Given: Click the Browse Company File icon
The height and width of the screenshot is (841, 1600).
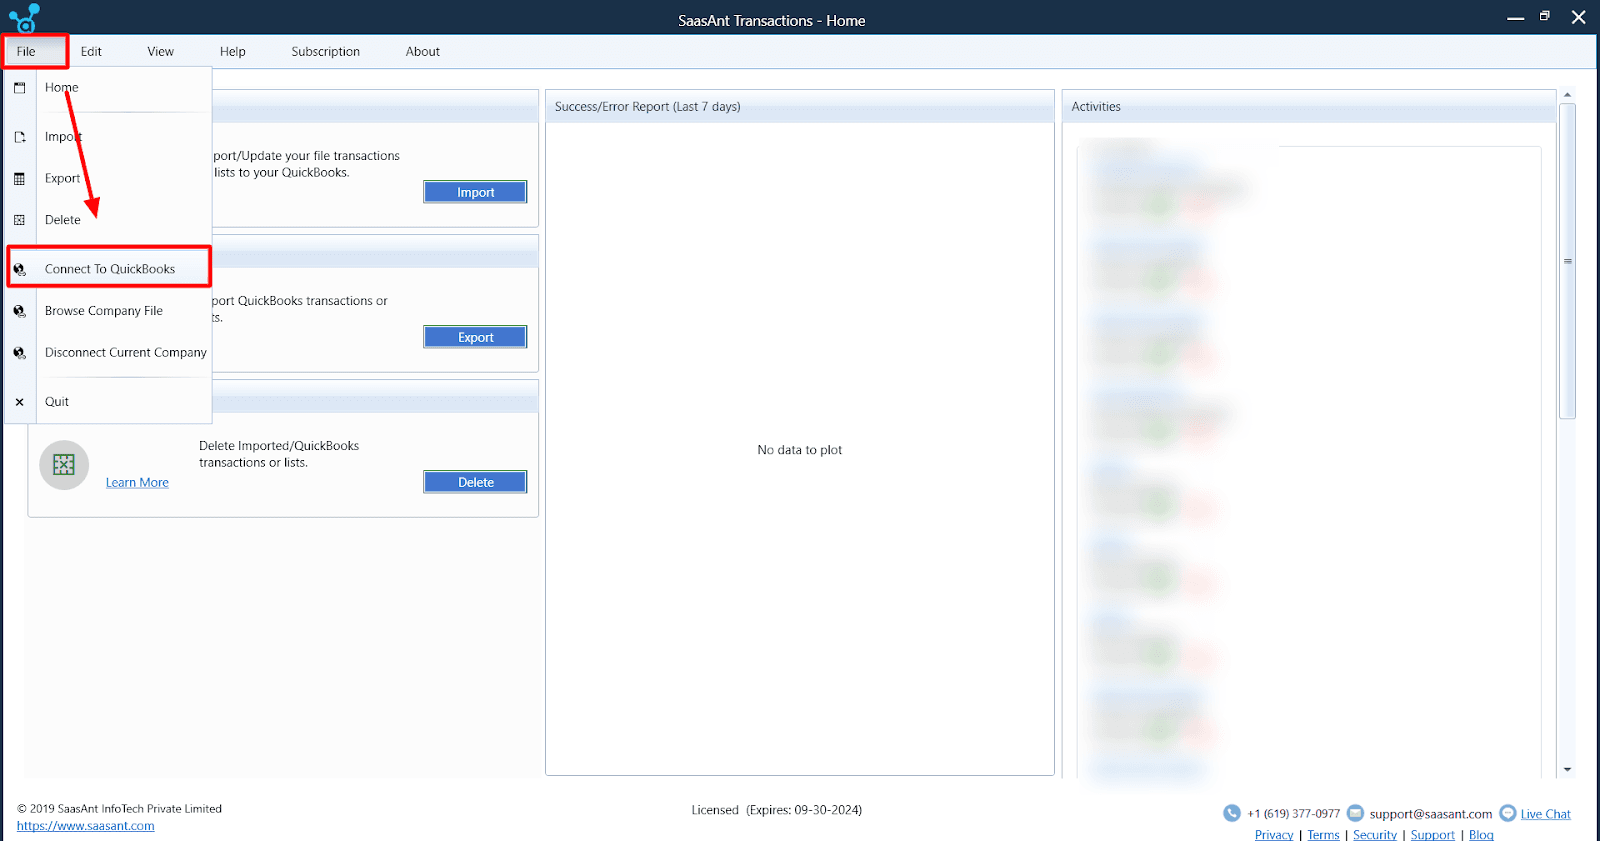Looking at the screenshot, I should (x=19, y=311).
